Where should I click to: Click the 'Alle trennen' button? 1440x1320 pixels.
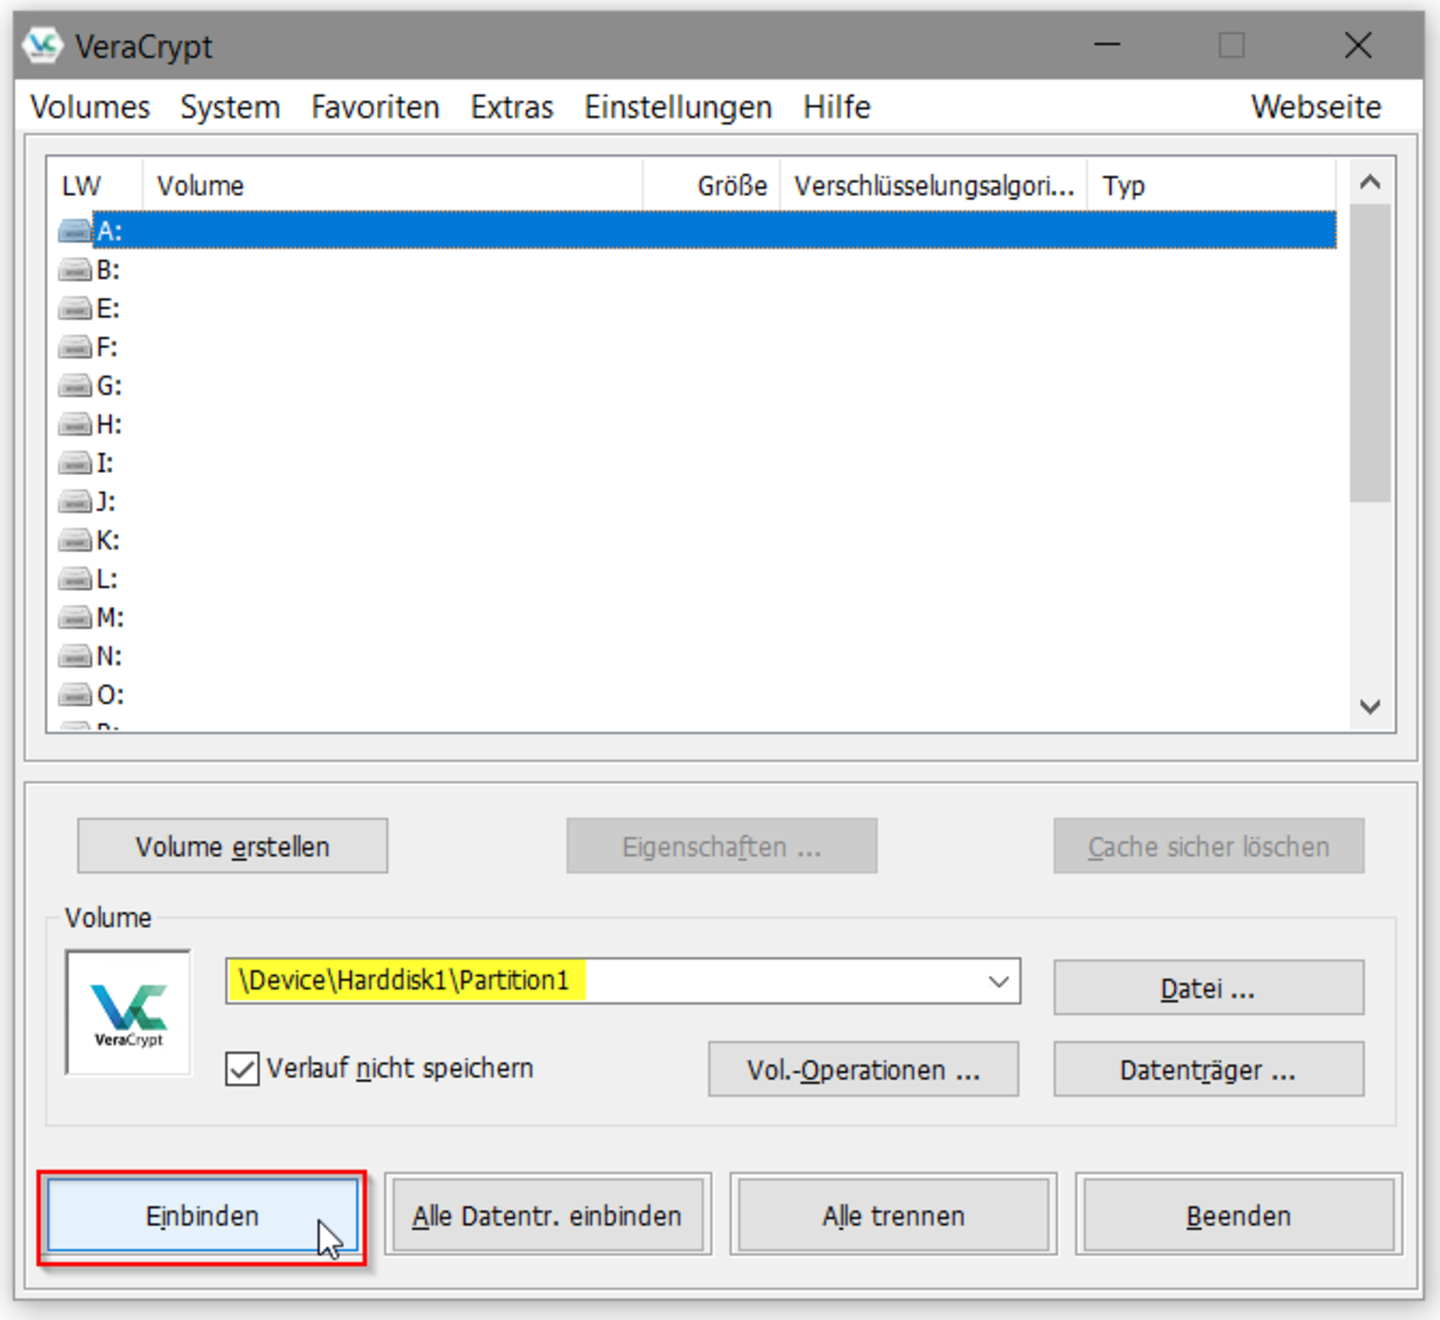(893, 1216)
